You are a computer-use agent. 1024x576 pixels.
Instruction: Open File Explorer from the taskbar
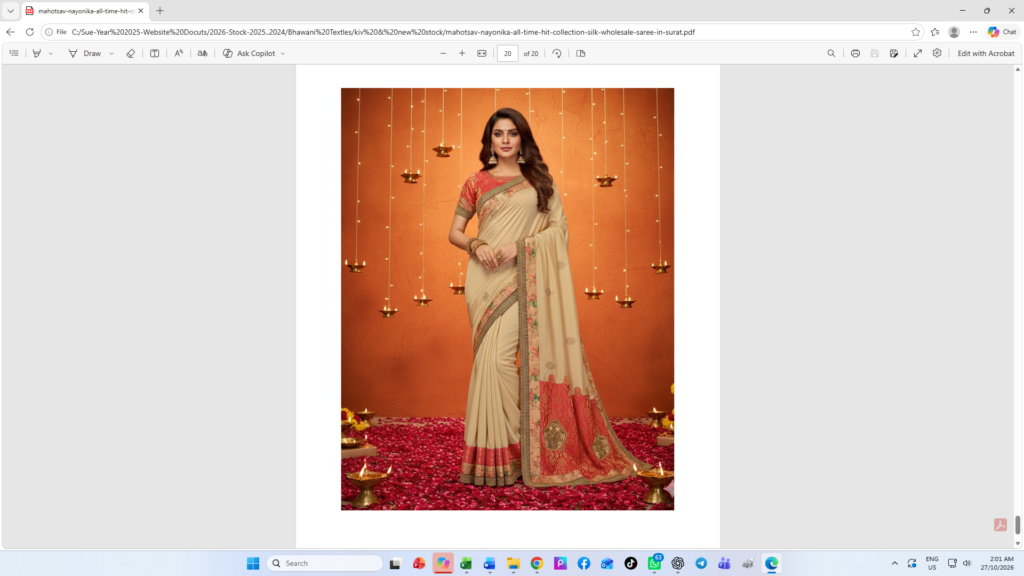tap(513, 564)
